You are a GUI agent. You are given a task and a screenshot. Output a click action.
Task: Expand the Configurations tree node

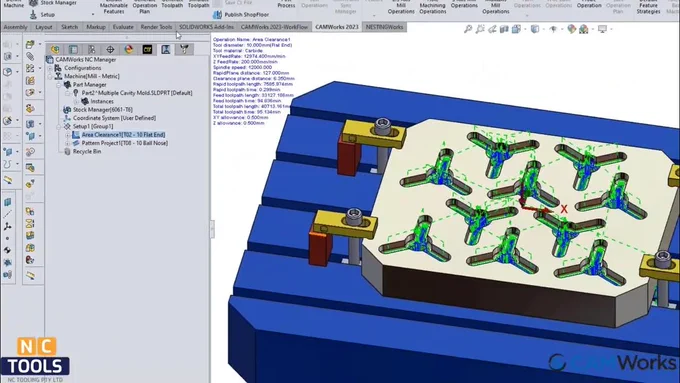[50, 68]
